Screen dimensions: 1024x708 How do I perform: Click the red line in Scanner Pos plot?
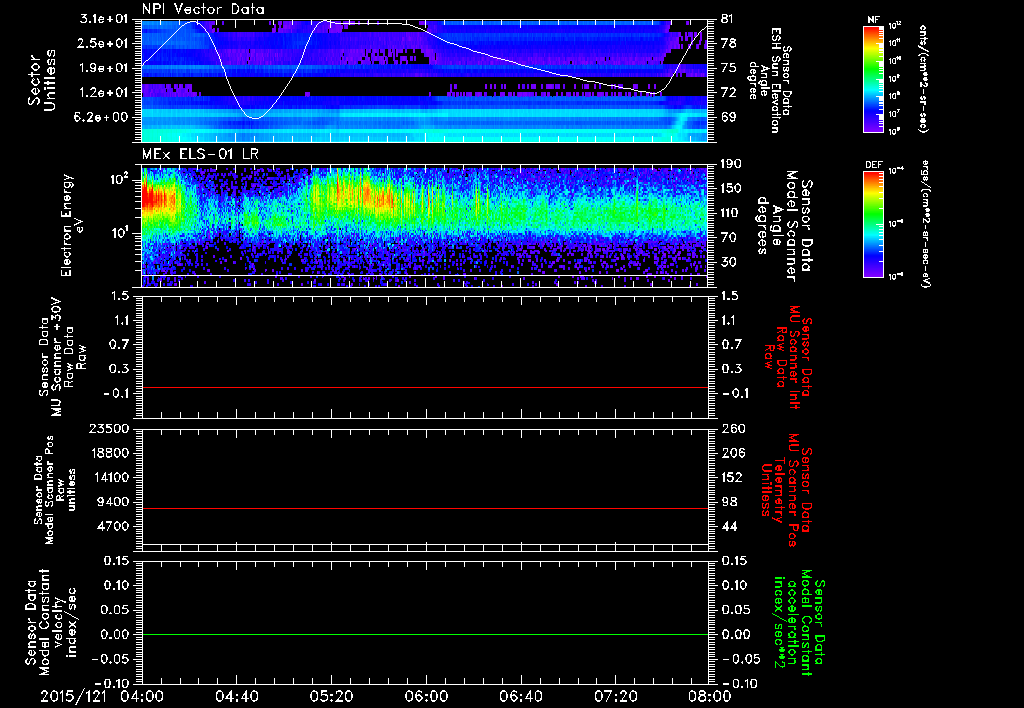pyautogui.click(x=425, y=508)
